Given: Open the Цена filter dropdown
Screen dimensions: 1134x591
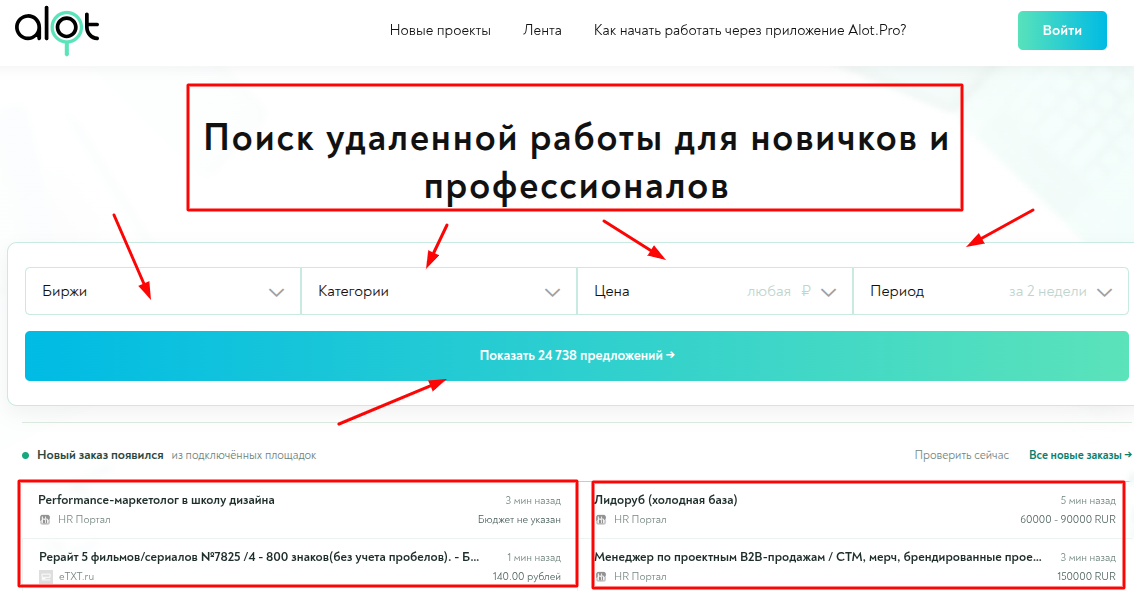Looking at the screenshot, I should click(x=715, y=291).
